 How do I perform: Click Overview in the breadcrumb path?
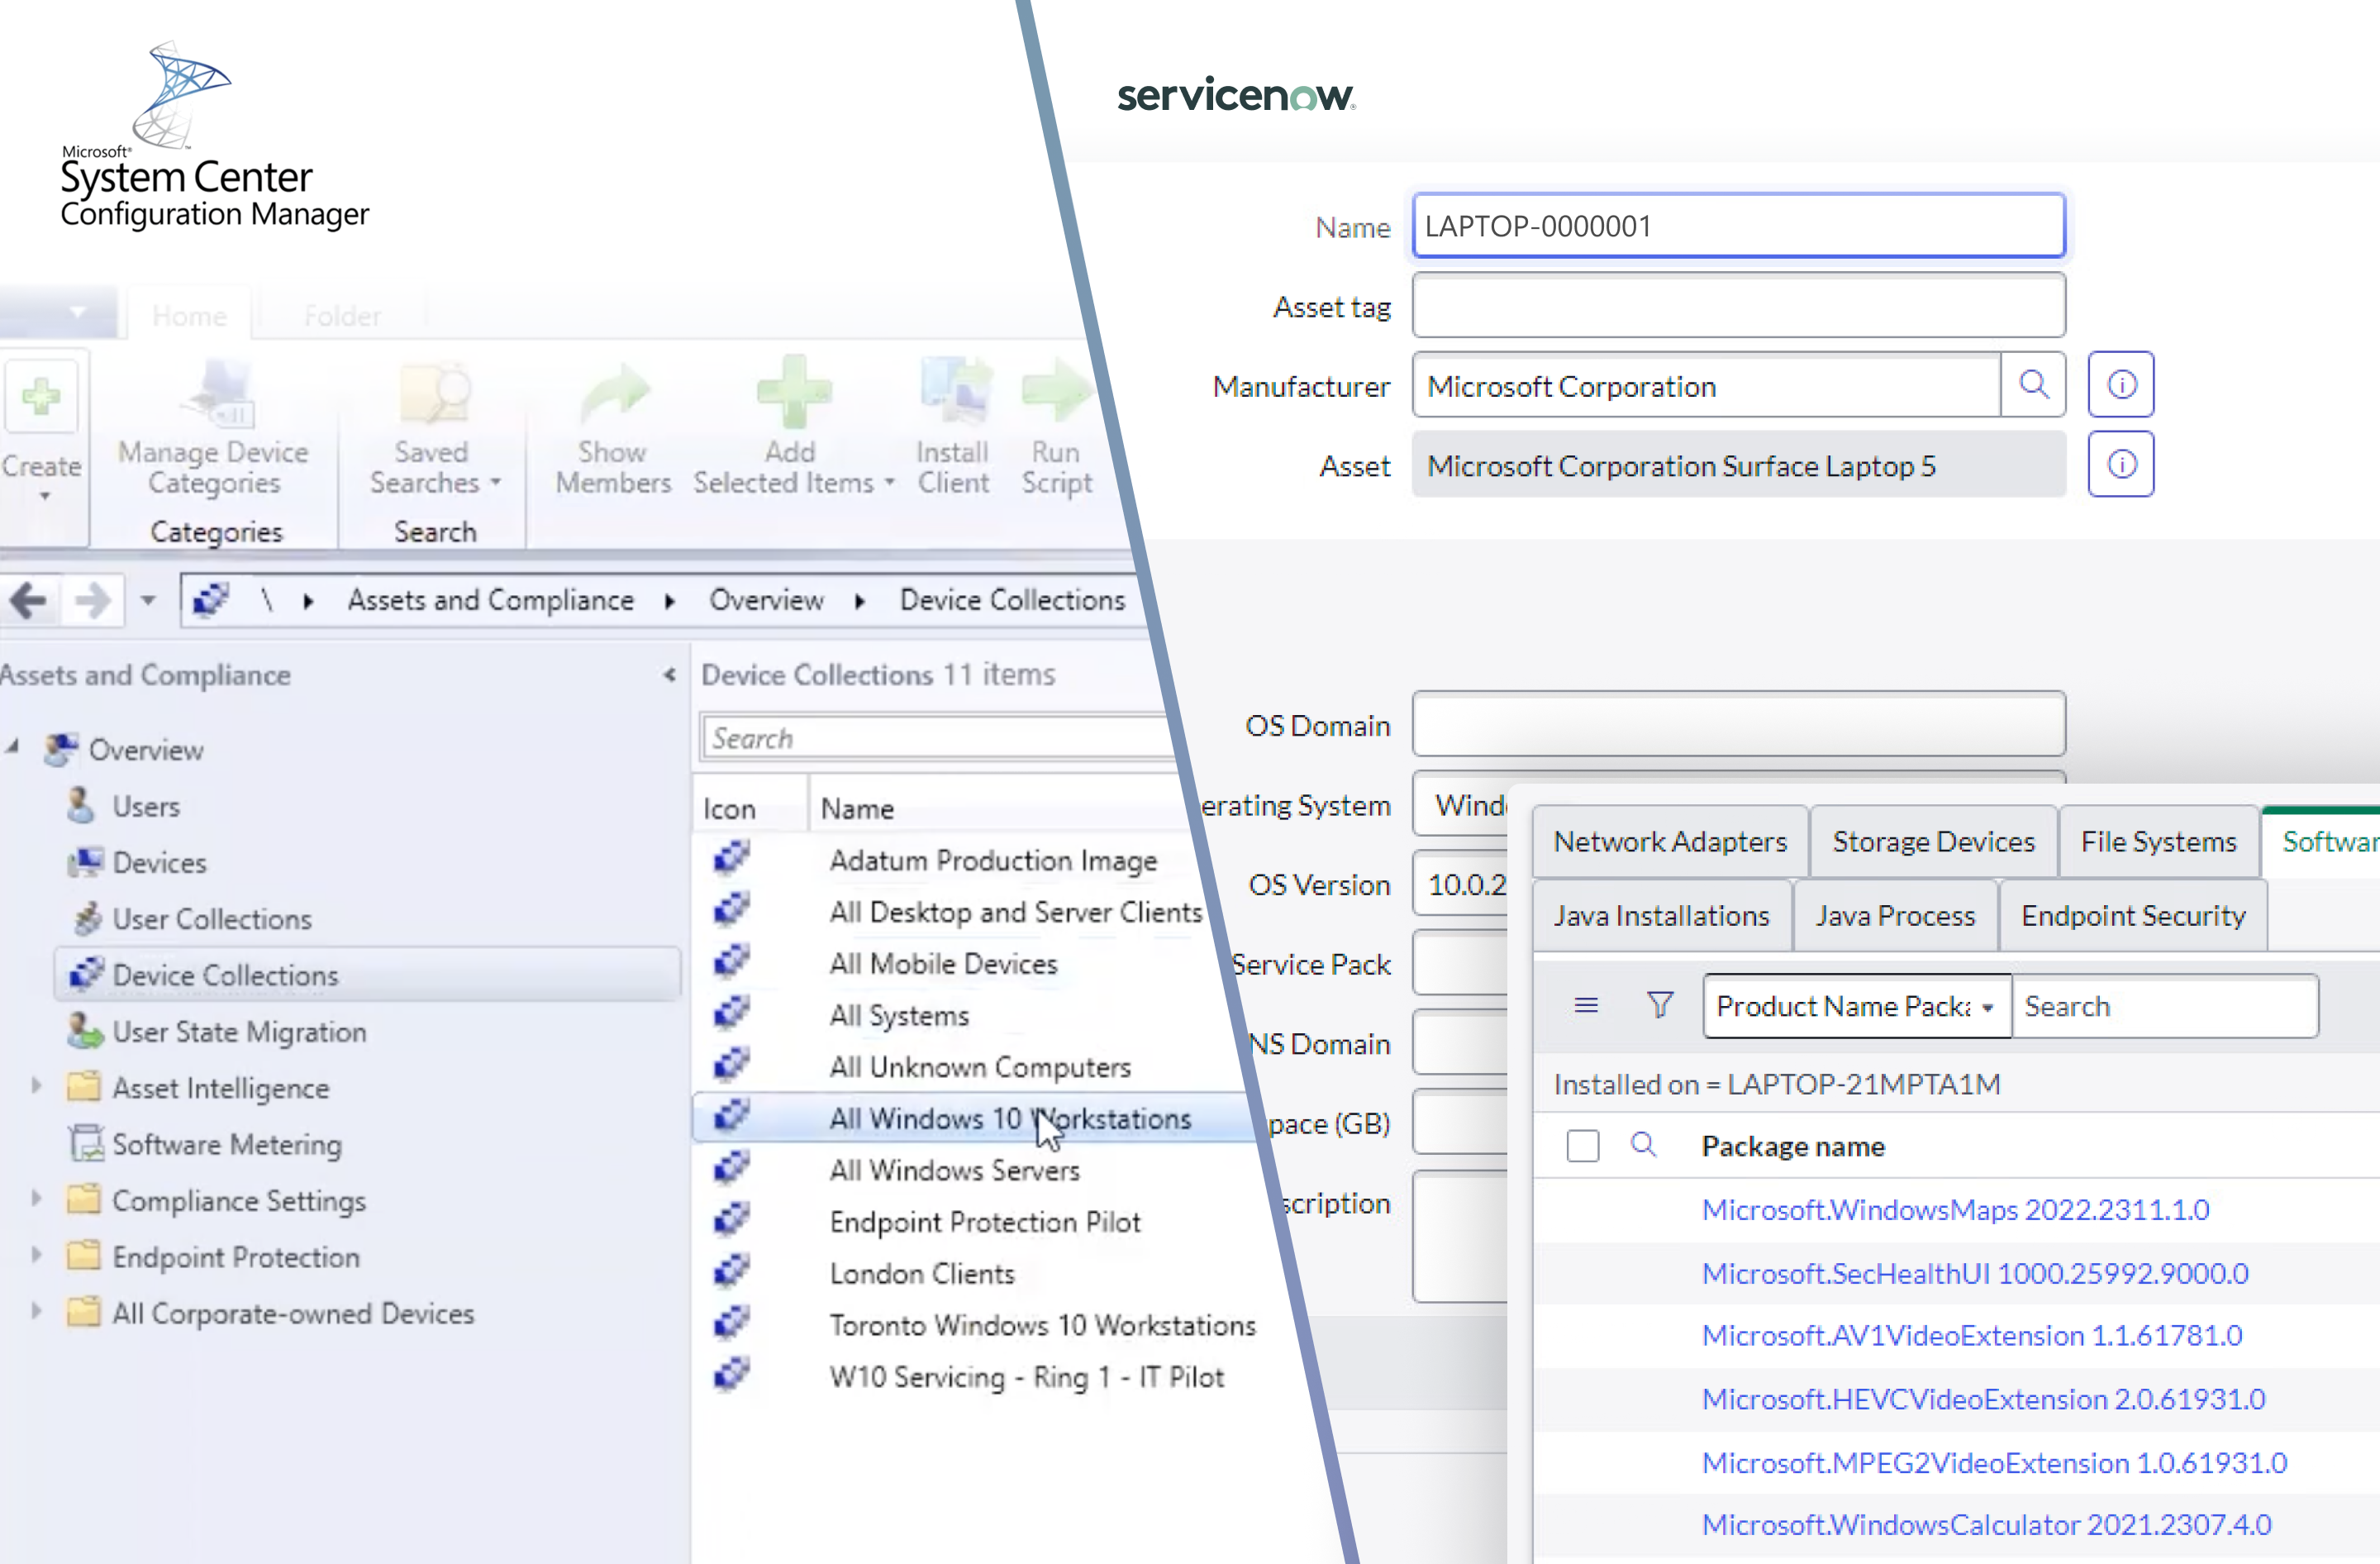[766, 600]
